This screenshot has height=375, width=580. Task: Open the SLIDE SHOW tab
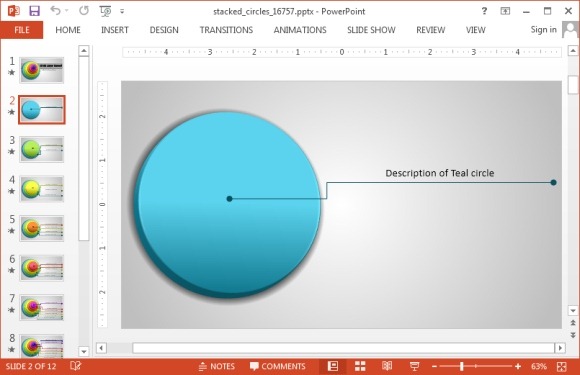point(371,30)
